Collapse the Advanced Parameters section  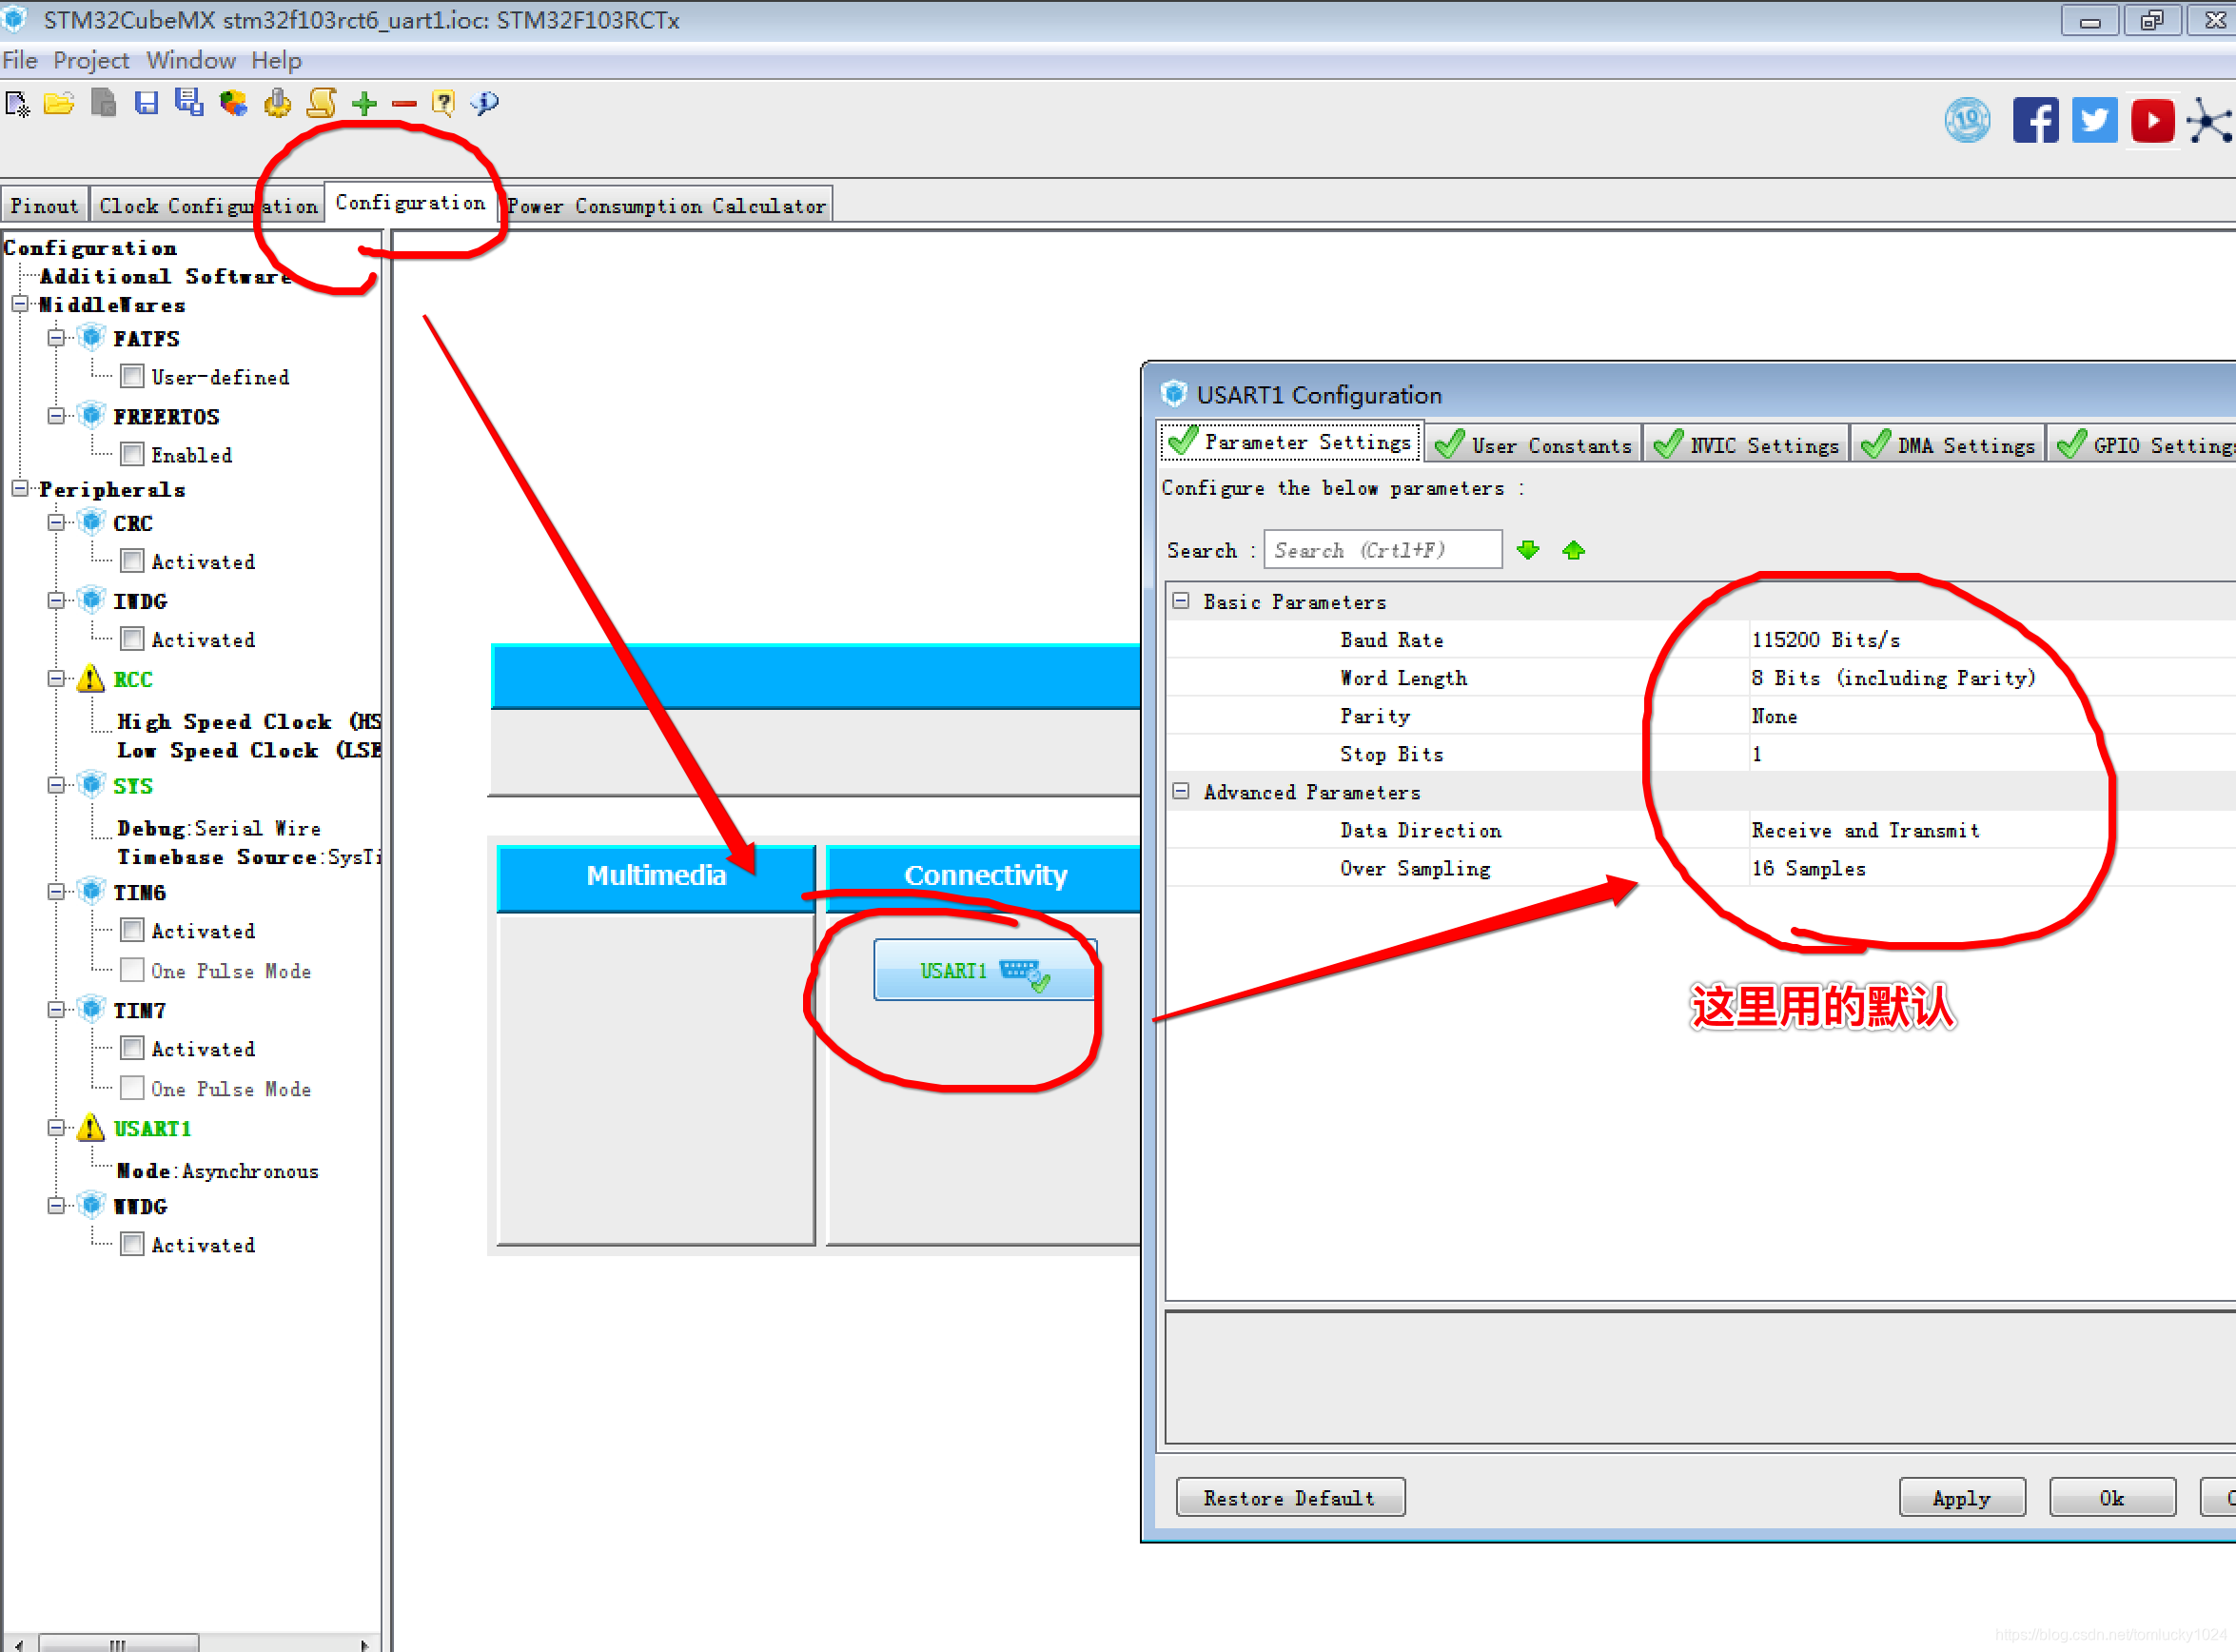(1181, 791)
